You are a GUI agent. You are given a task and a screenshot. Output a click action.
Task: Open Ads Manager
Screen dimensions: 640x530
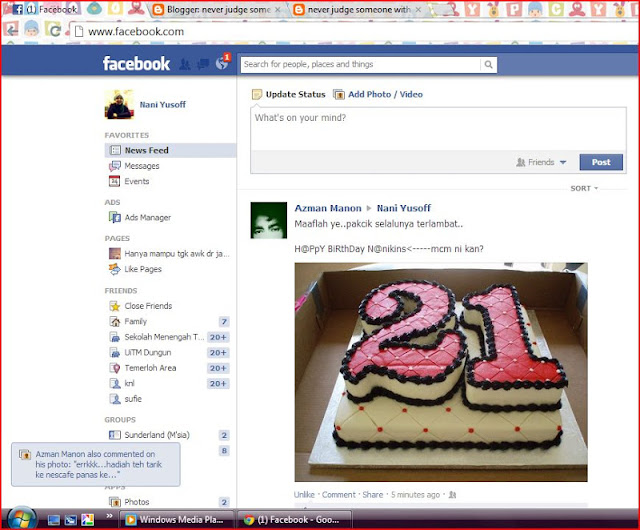click(x=147, y=218)
